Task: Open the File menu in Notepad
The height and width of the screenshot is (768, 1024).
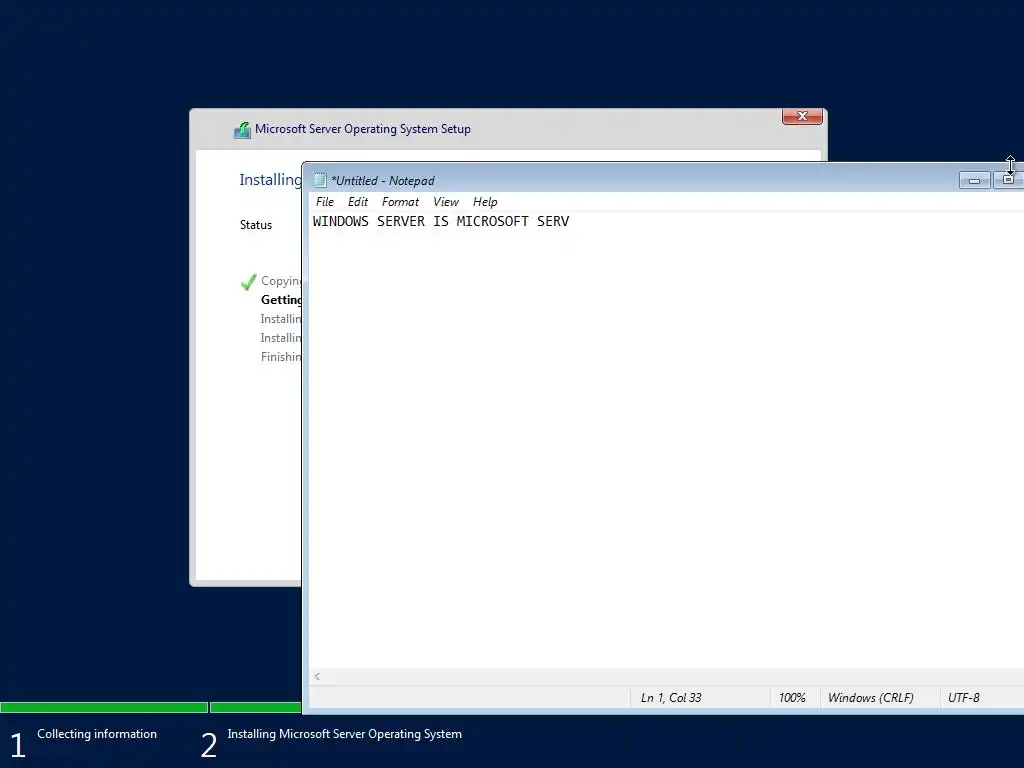Action: [325, 202]
